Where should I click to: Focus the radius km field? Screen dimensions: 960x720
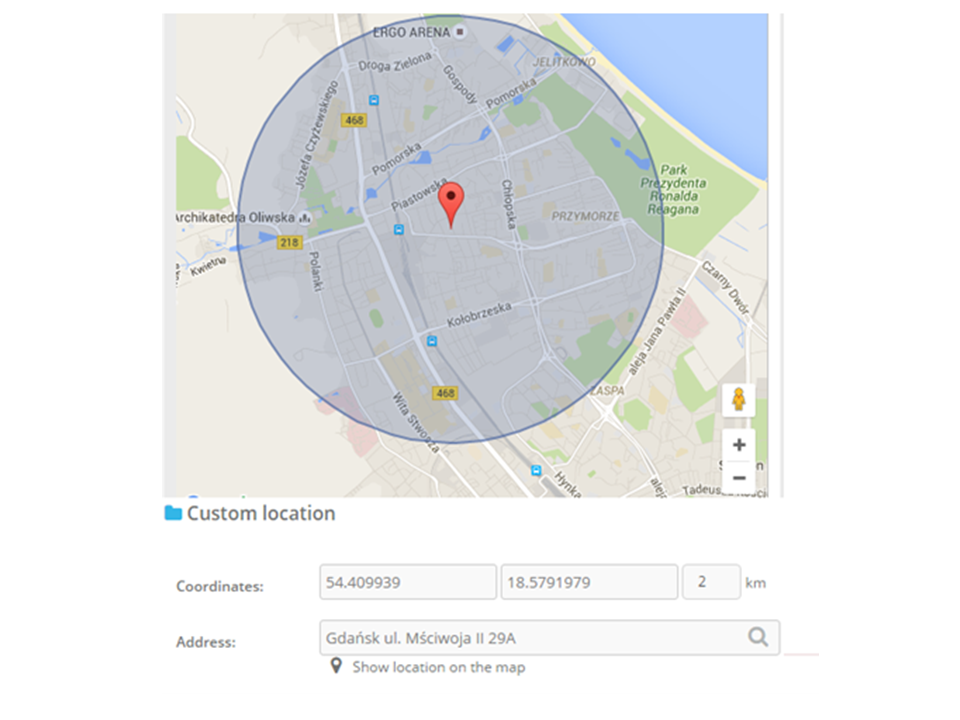(x=711, y=582)
